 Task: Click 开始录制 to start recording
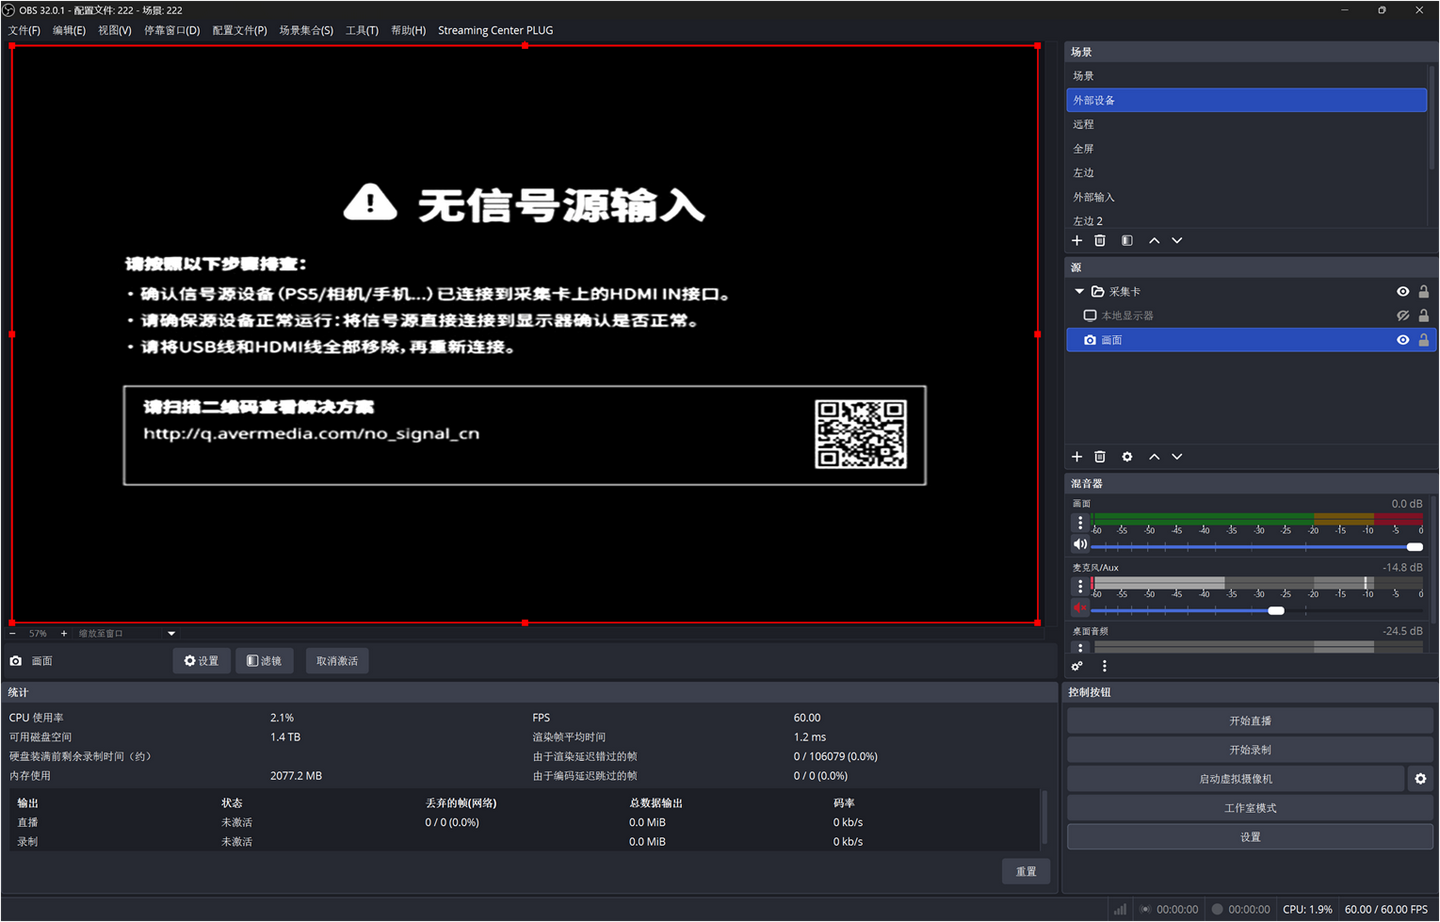(1250, 750)
